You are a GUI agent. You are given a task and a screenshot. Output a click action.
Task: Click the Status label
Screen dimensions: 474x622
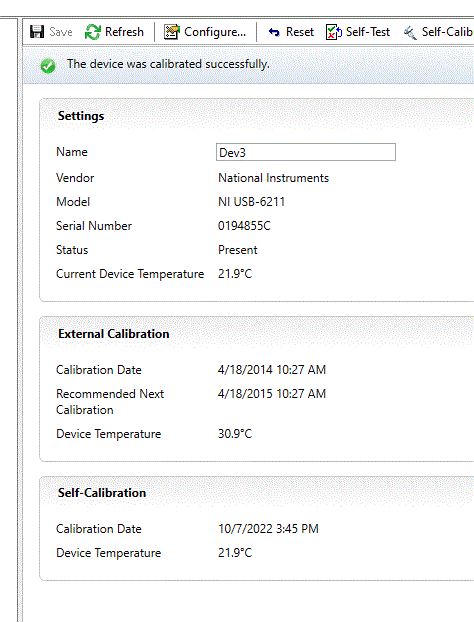(72, 250)
